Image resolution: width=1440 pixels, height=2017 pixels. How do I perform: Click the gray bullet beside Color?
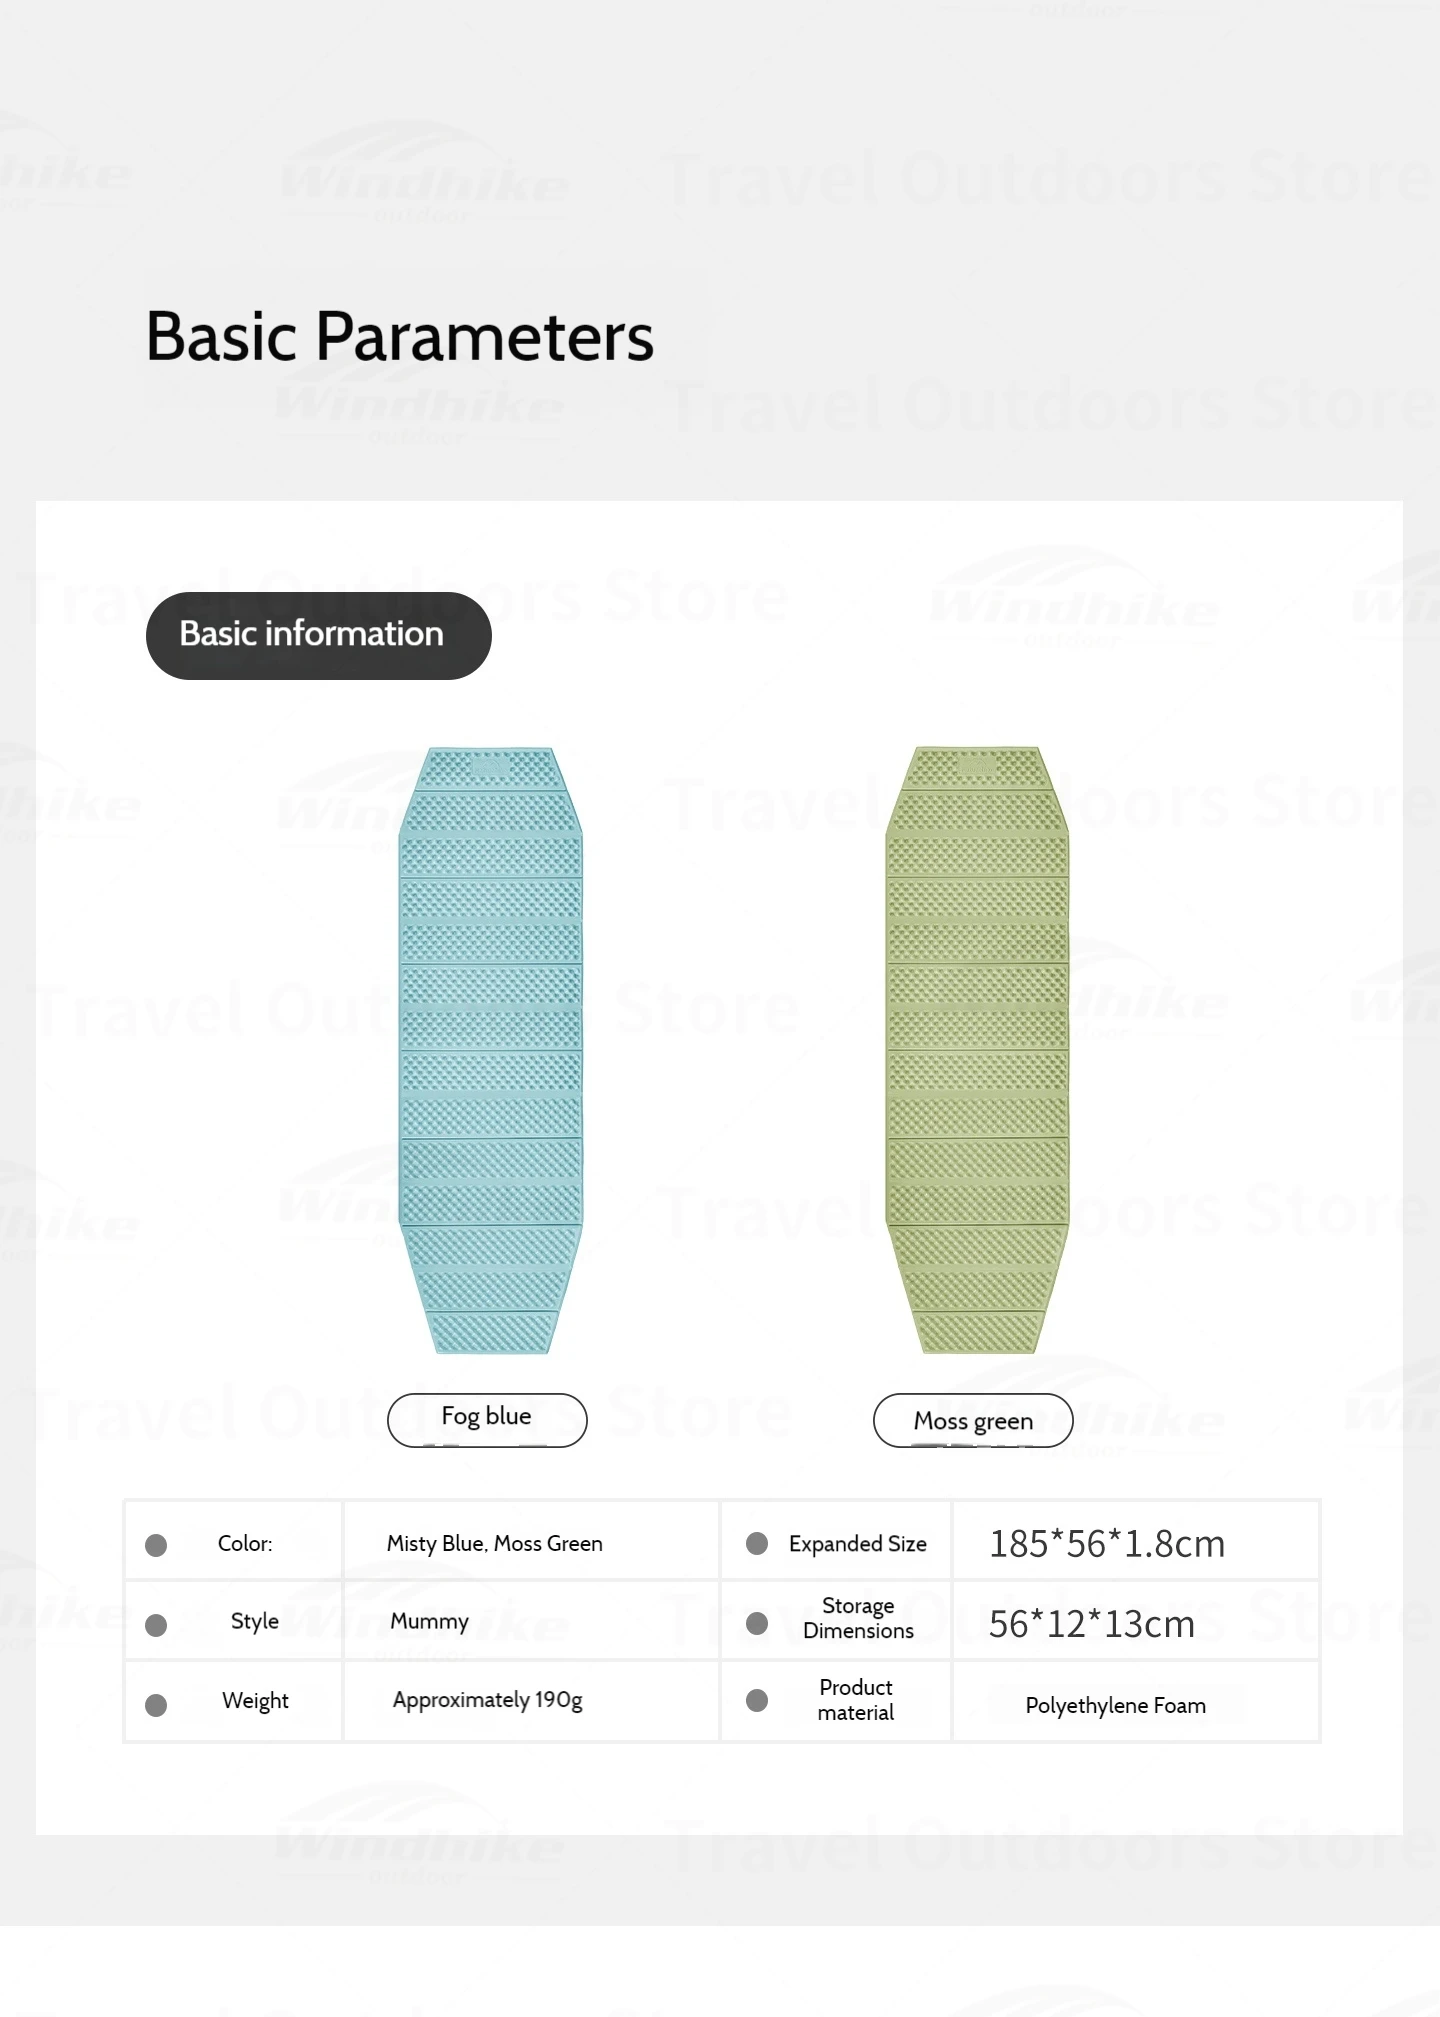(156, 1545)
